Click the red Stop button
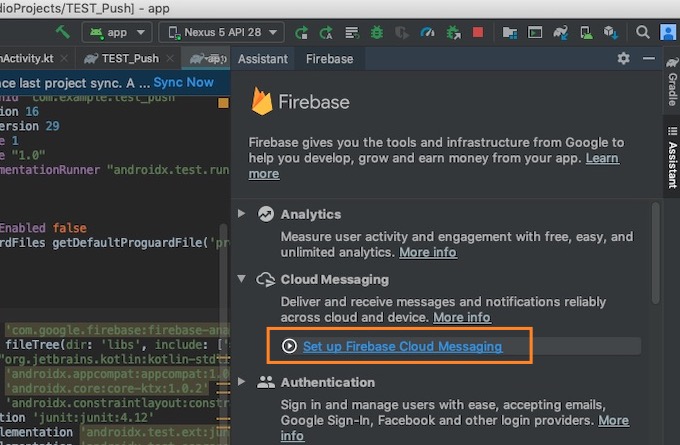The image size is (680, 445). tap(478, 32)
